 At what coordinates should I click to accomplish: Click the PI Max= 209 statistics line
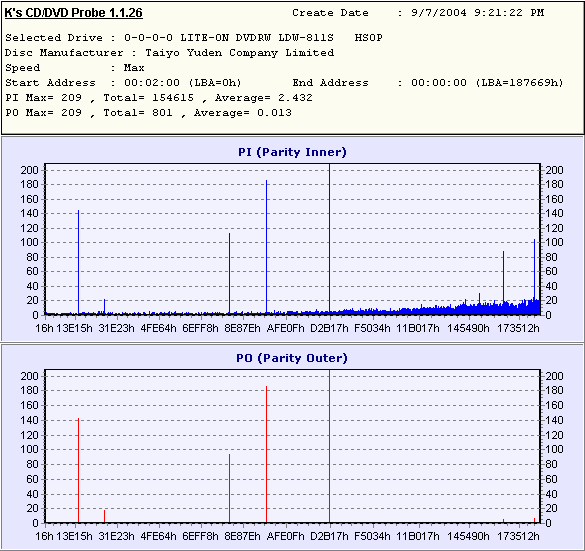159,98
